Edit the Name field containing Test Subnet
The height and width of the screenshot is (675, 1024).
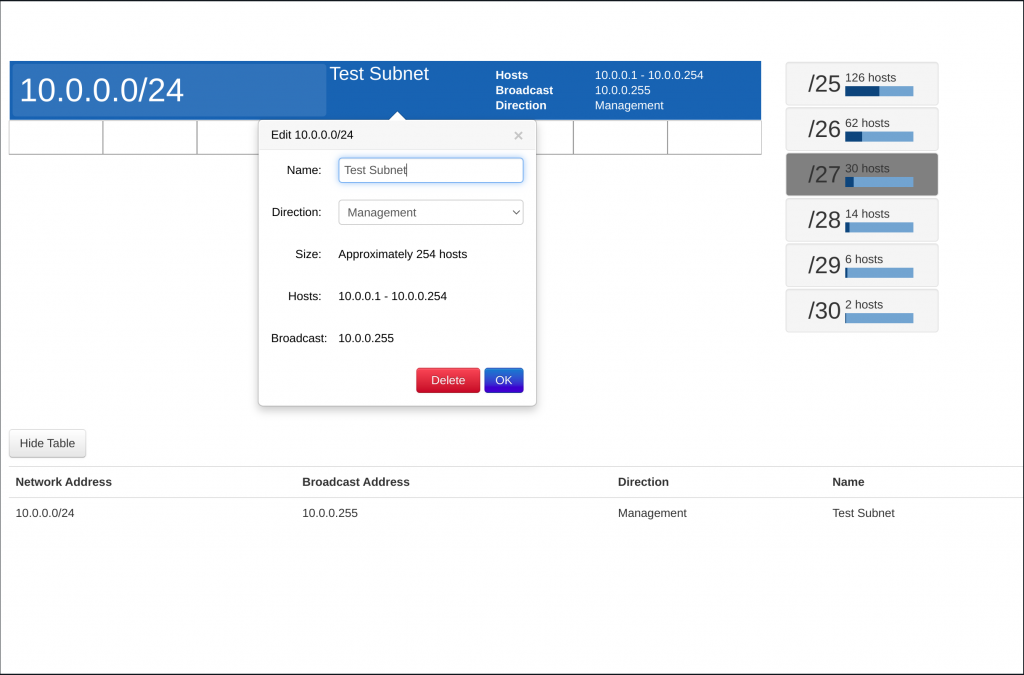(x=430, y=170)
